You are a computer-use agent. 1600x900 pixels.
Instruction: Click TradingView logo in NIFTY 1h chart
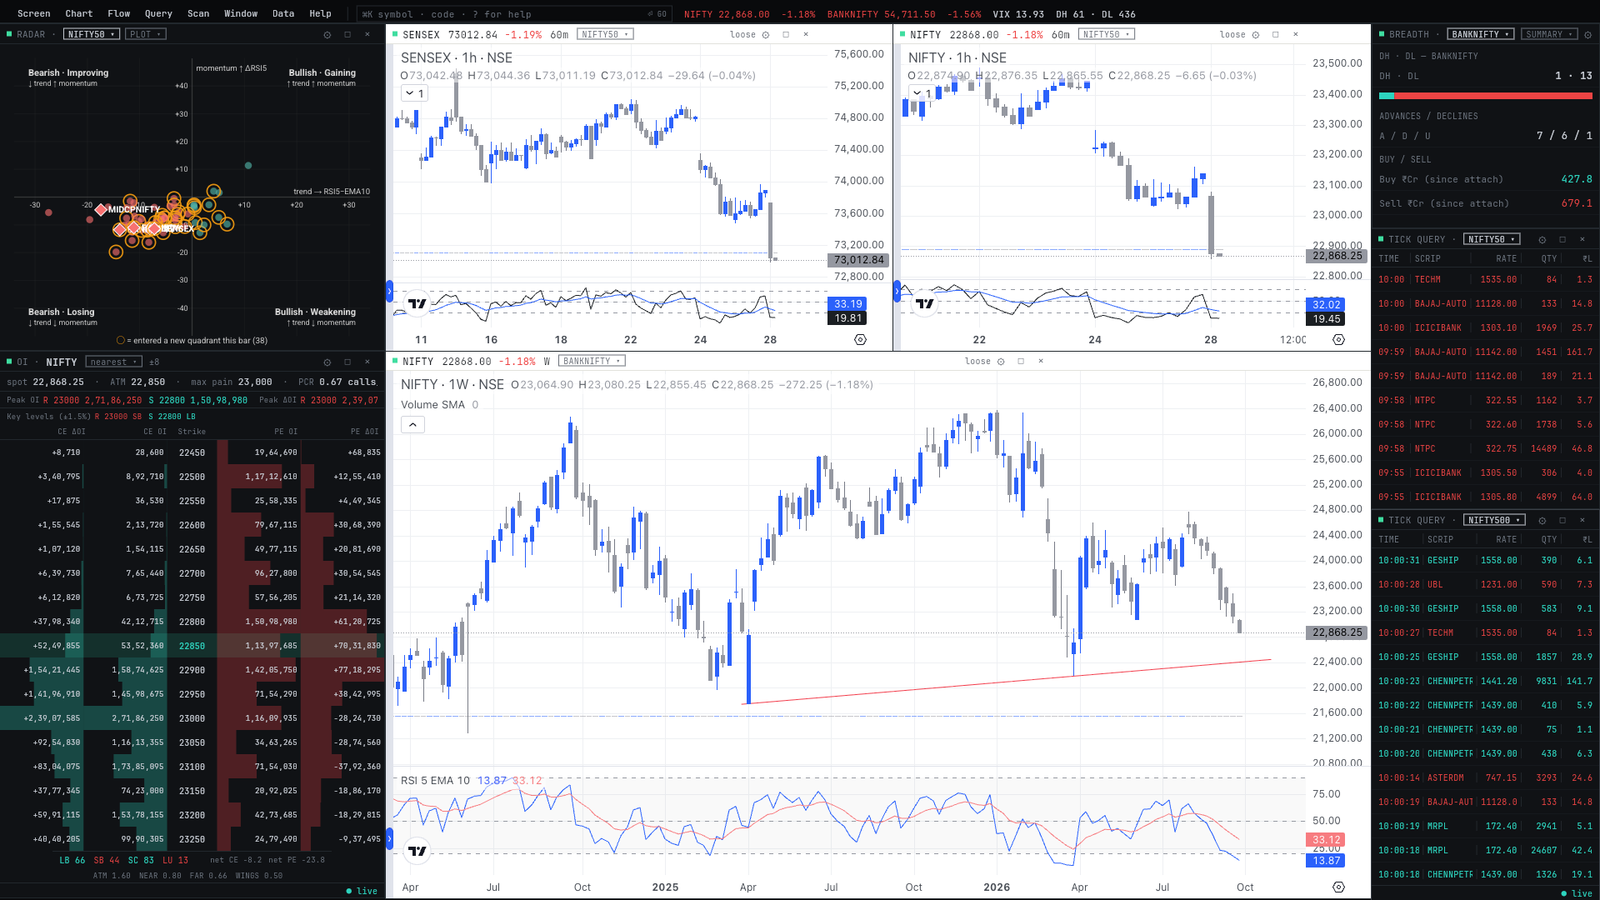coord(925,303)
